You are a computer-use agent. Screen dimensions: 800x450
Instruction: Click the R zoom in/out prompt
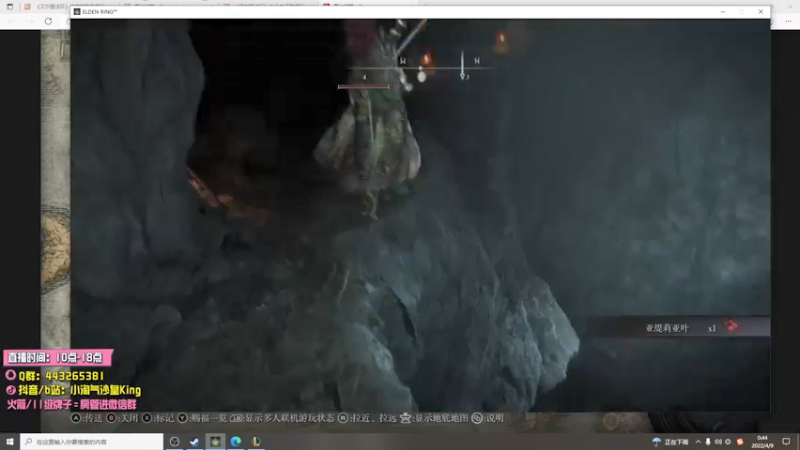[367, 418]
